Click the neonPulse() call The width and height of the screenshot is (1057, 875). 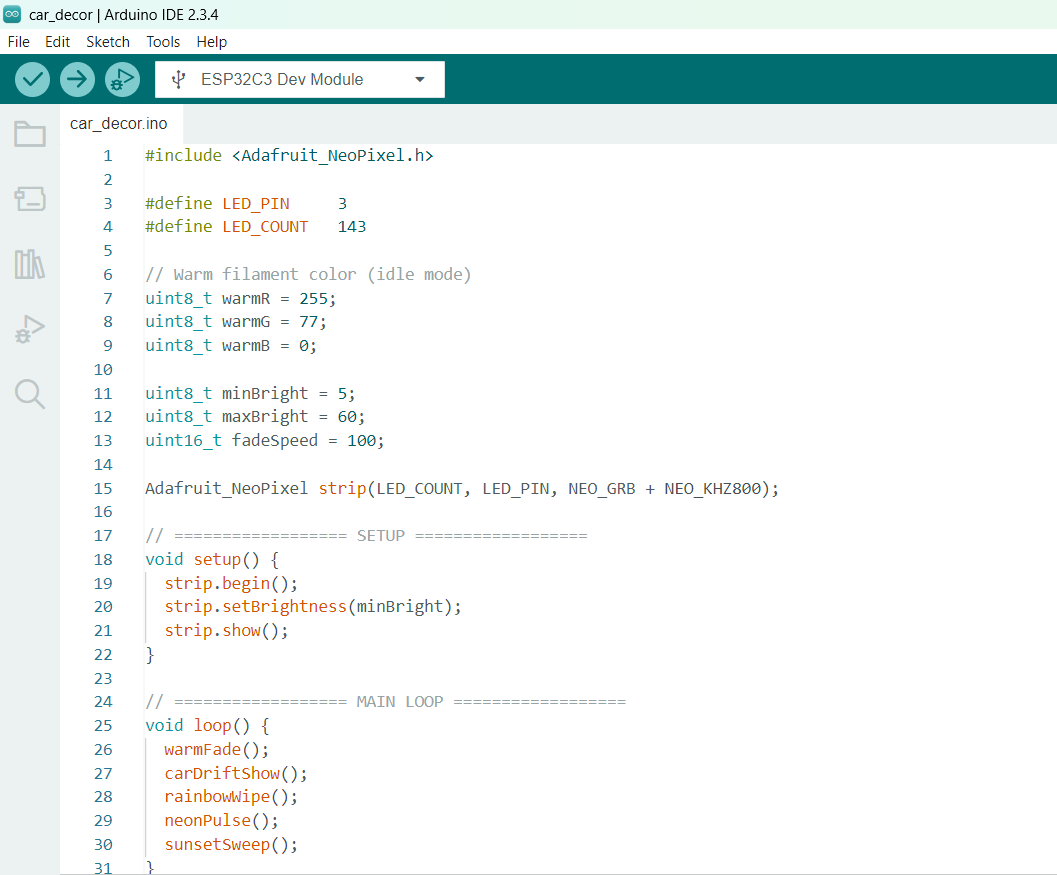click(221, 821)
